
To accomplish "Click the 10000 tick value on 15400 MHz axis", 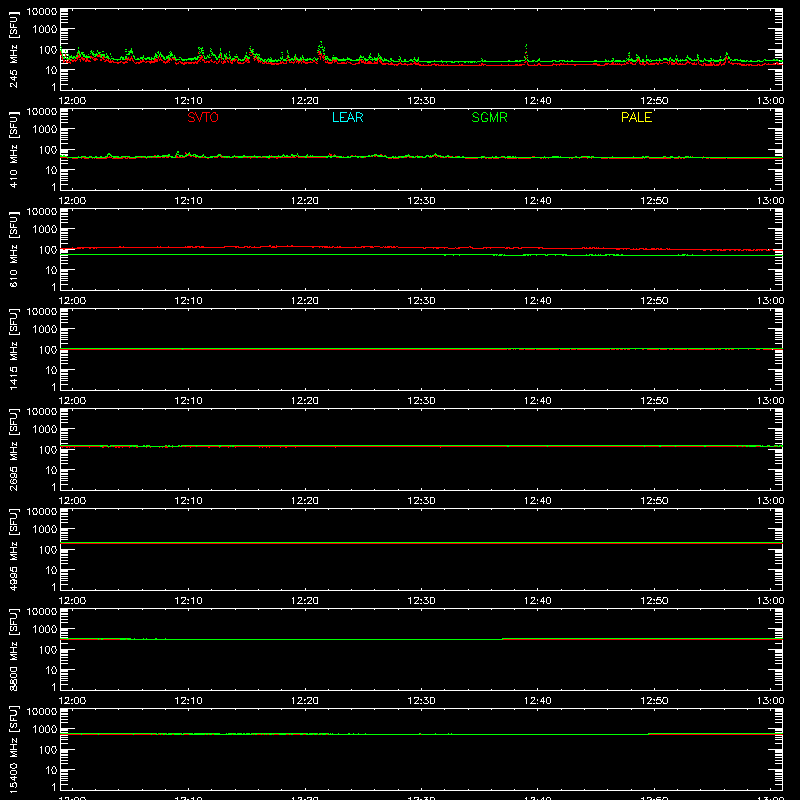I will 42,712.
